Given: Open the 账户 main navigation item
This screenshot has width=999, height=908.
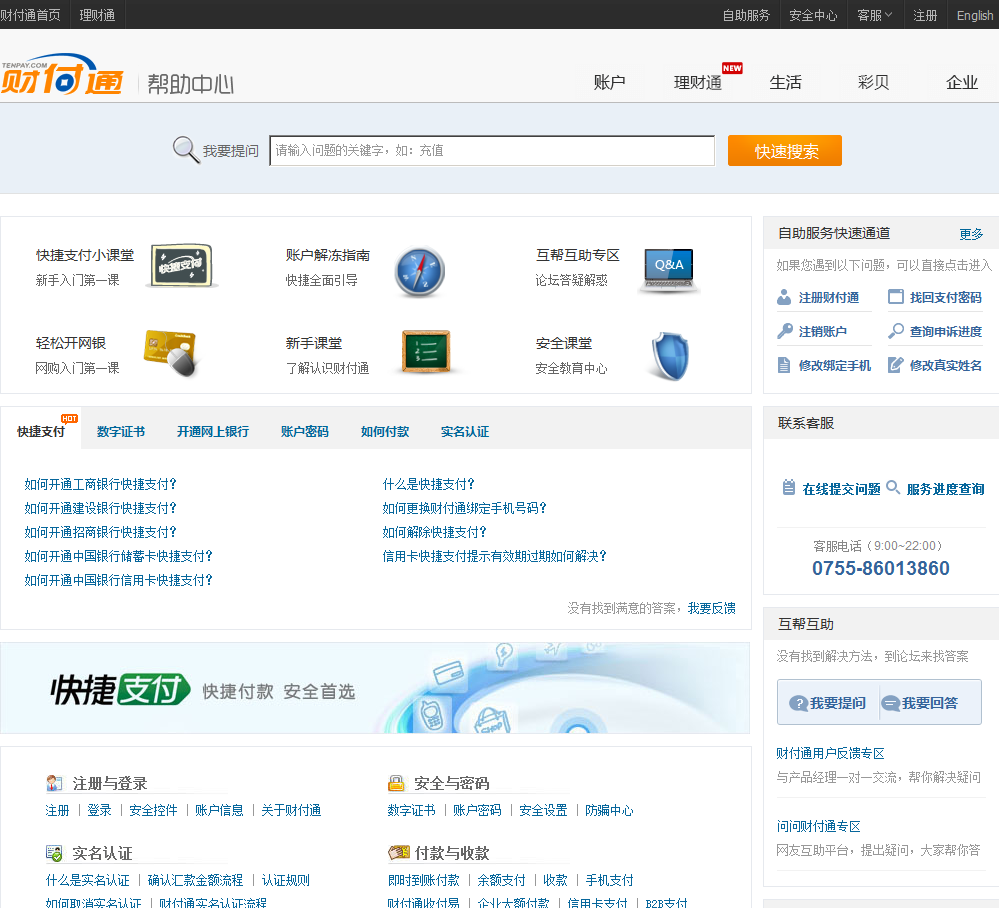Looking at the screenshot, I should (609, 82).
